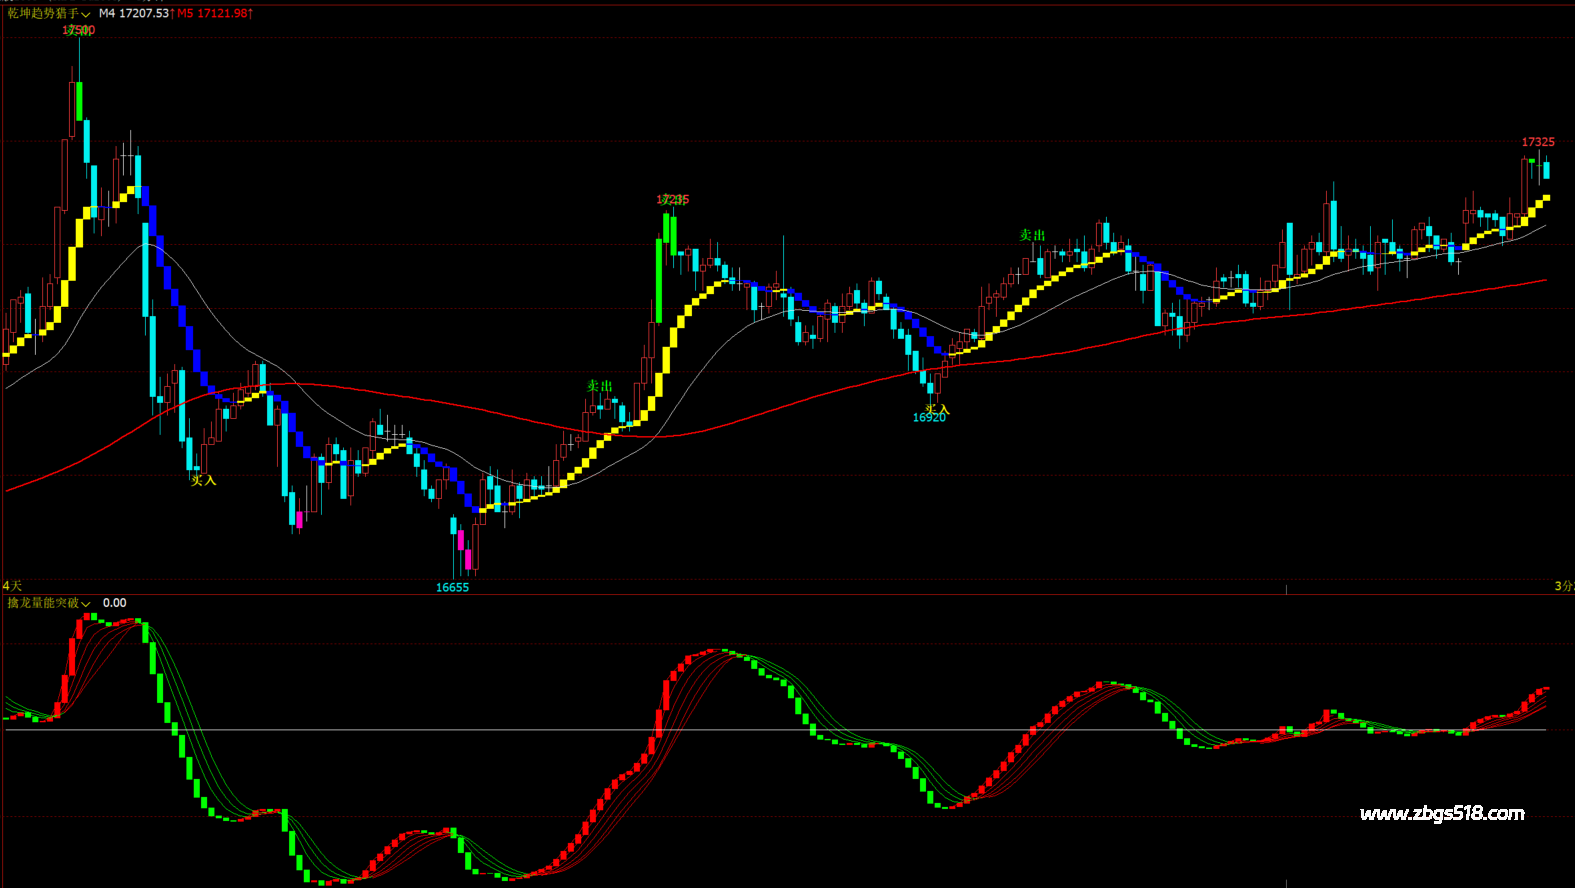
Task: Click the rightmost green 卖出 signal marker
Action: pyautogui.click(x=1032, y=235)
